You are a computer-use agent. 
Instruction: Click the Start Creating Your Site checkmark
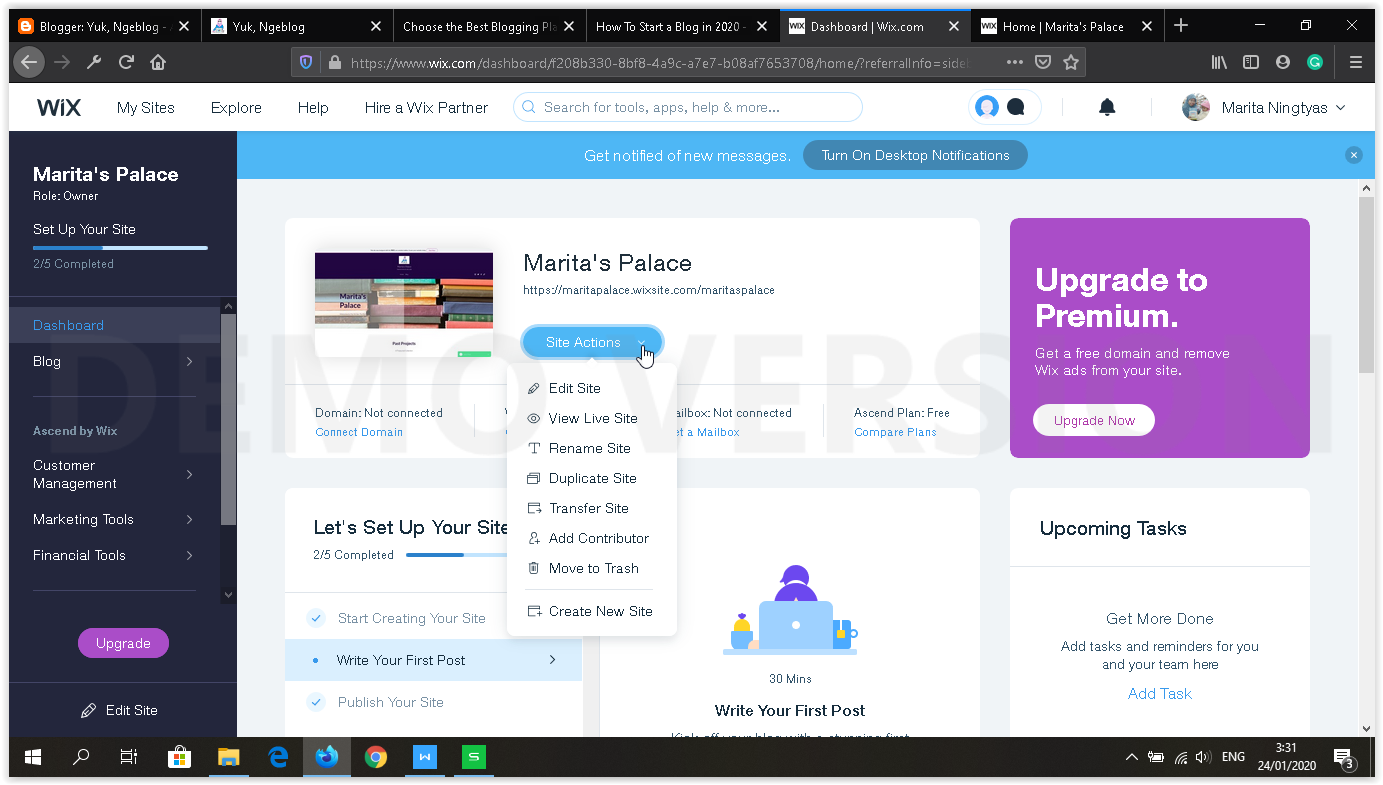(x=316, y=618)
